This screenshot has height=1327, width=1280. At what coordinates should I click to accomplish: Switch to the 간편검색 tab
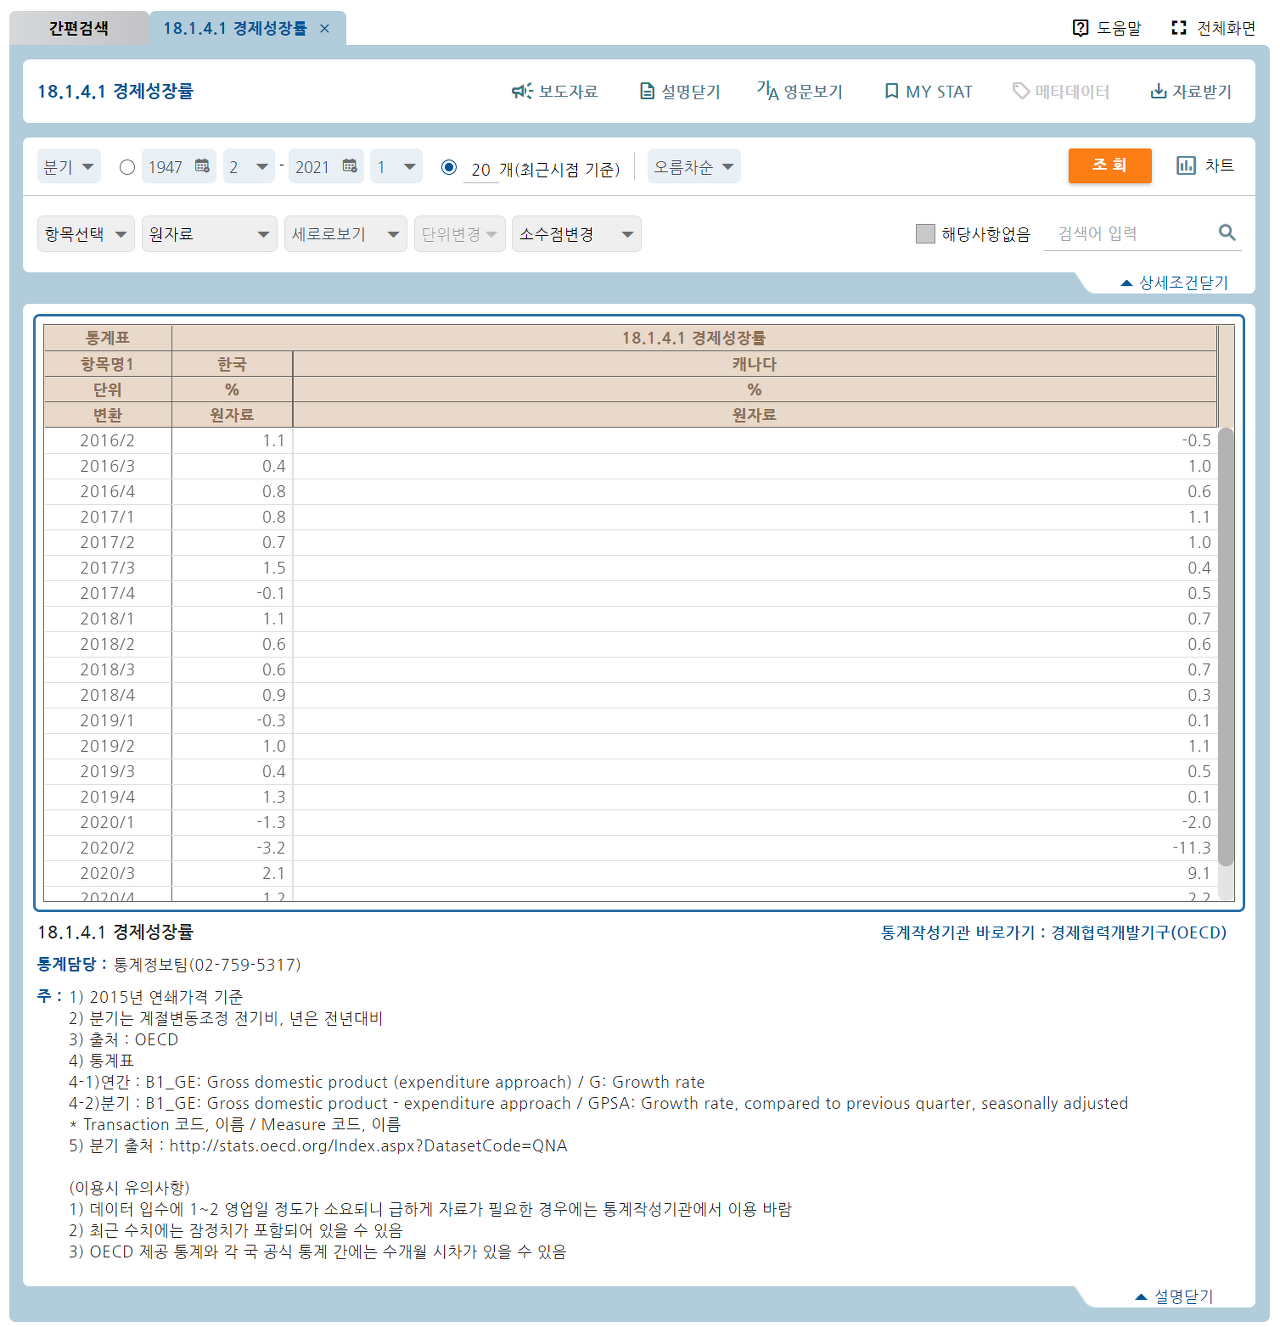coord(79,28)
